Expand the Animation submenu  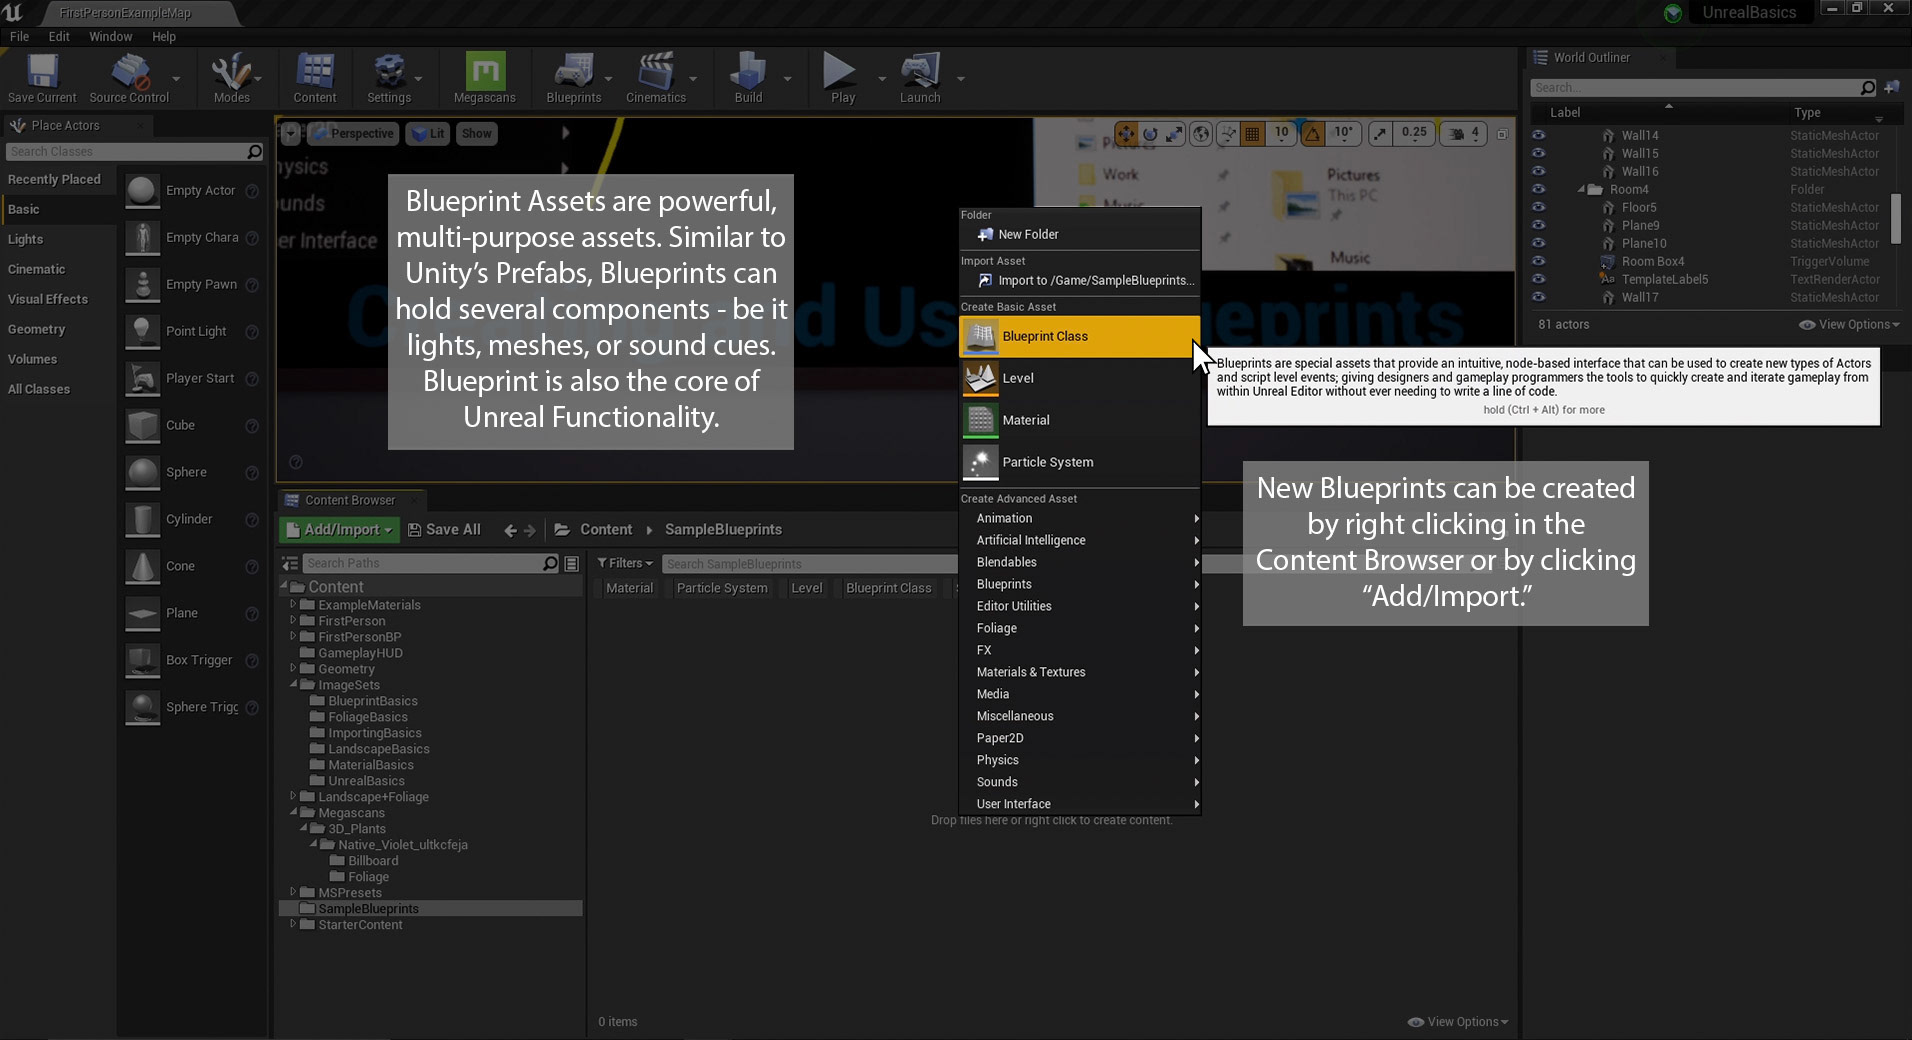pos(1080,518)
